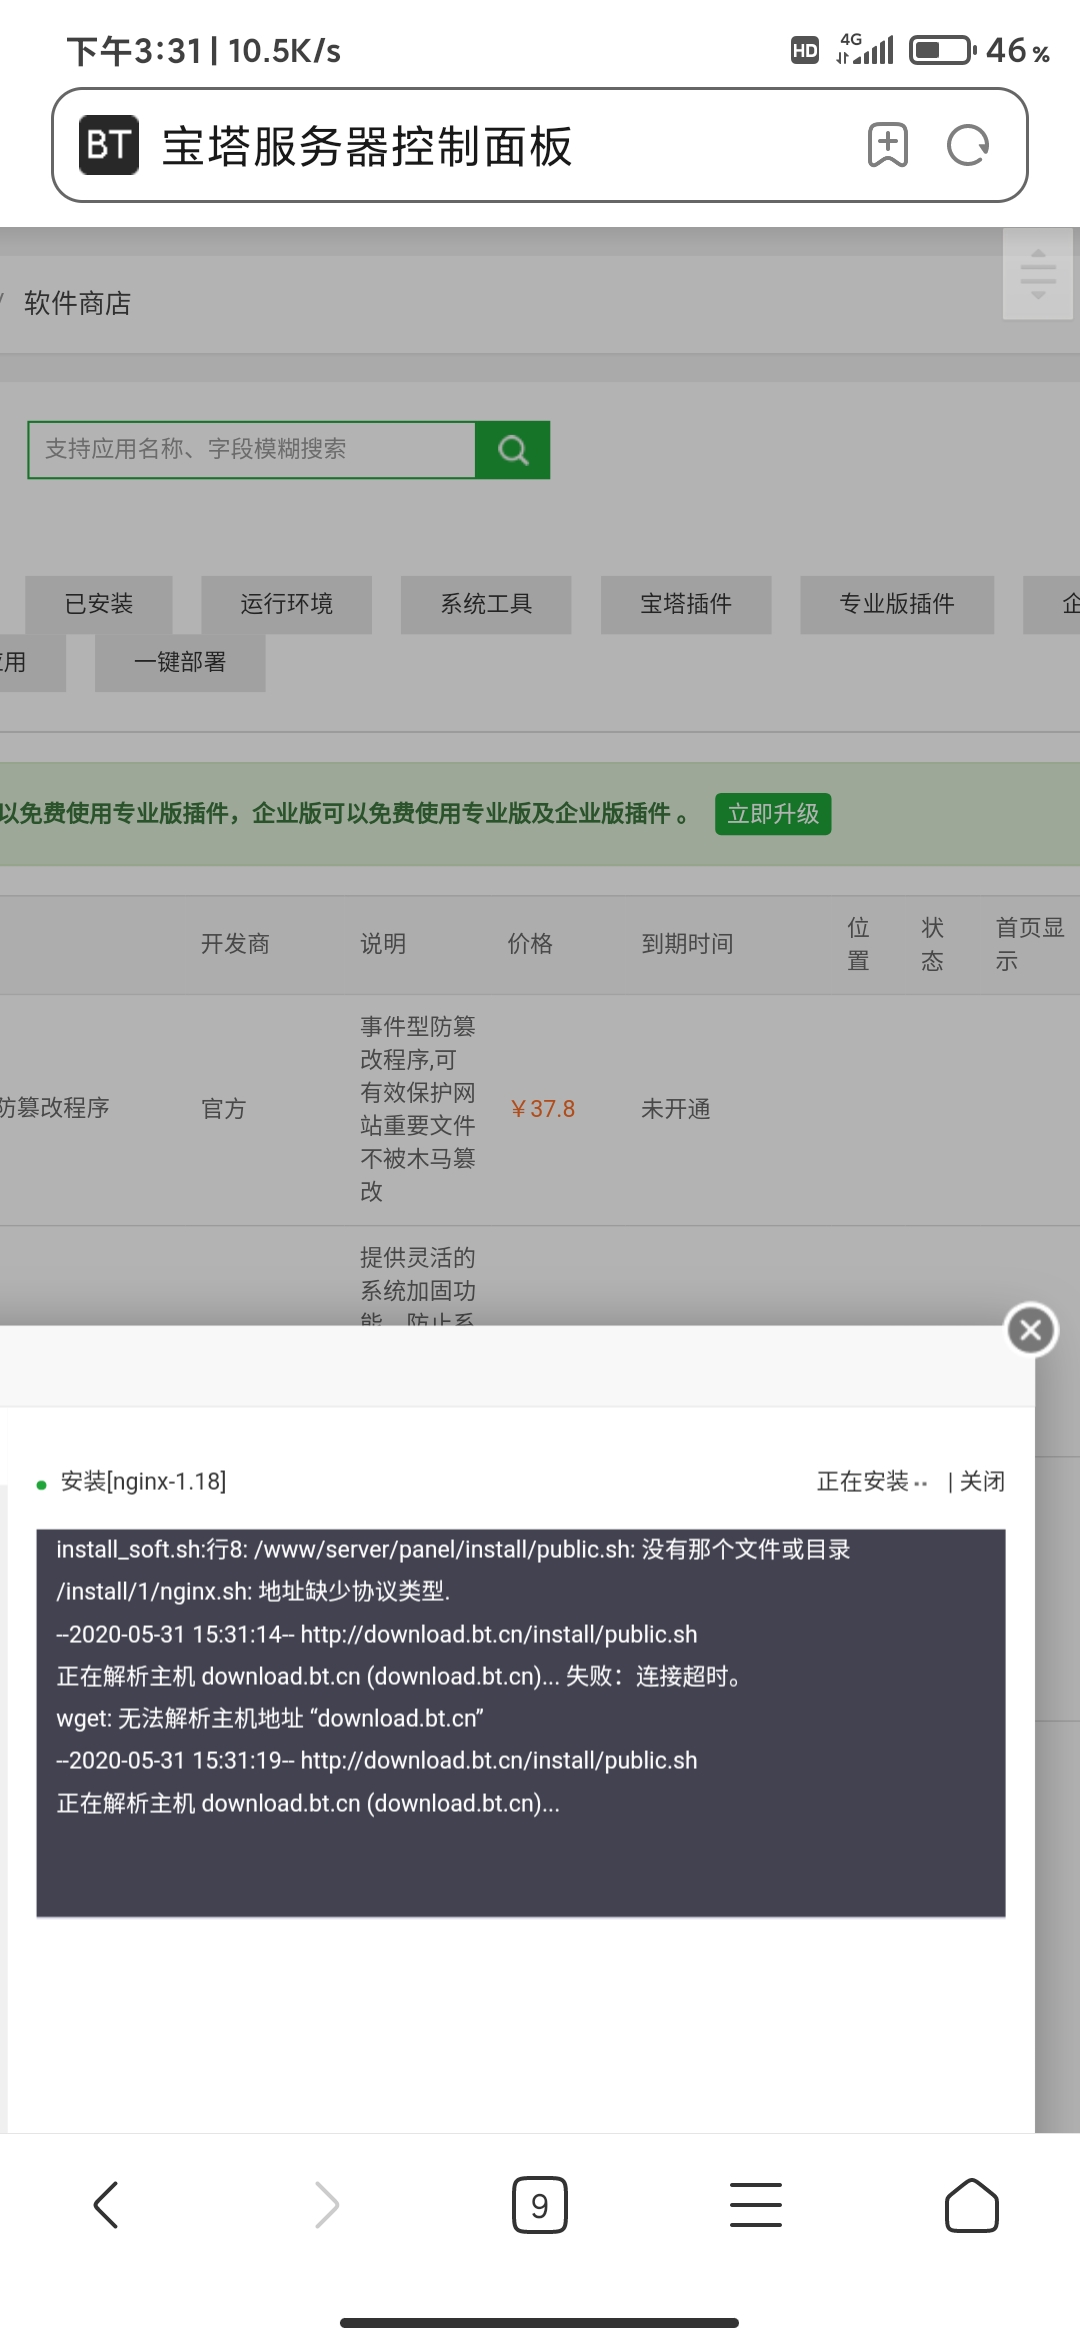Click the 立即升级 upgrade button

coord(773,814)
